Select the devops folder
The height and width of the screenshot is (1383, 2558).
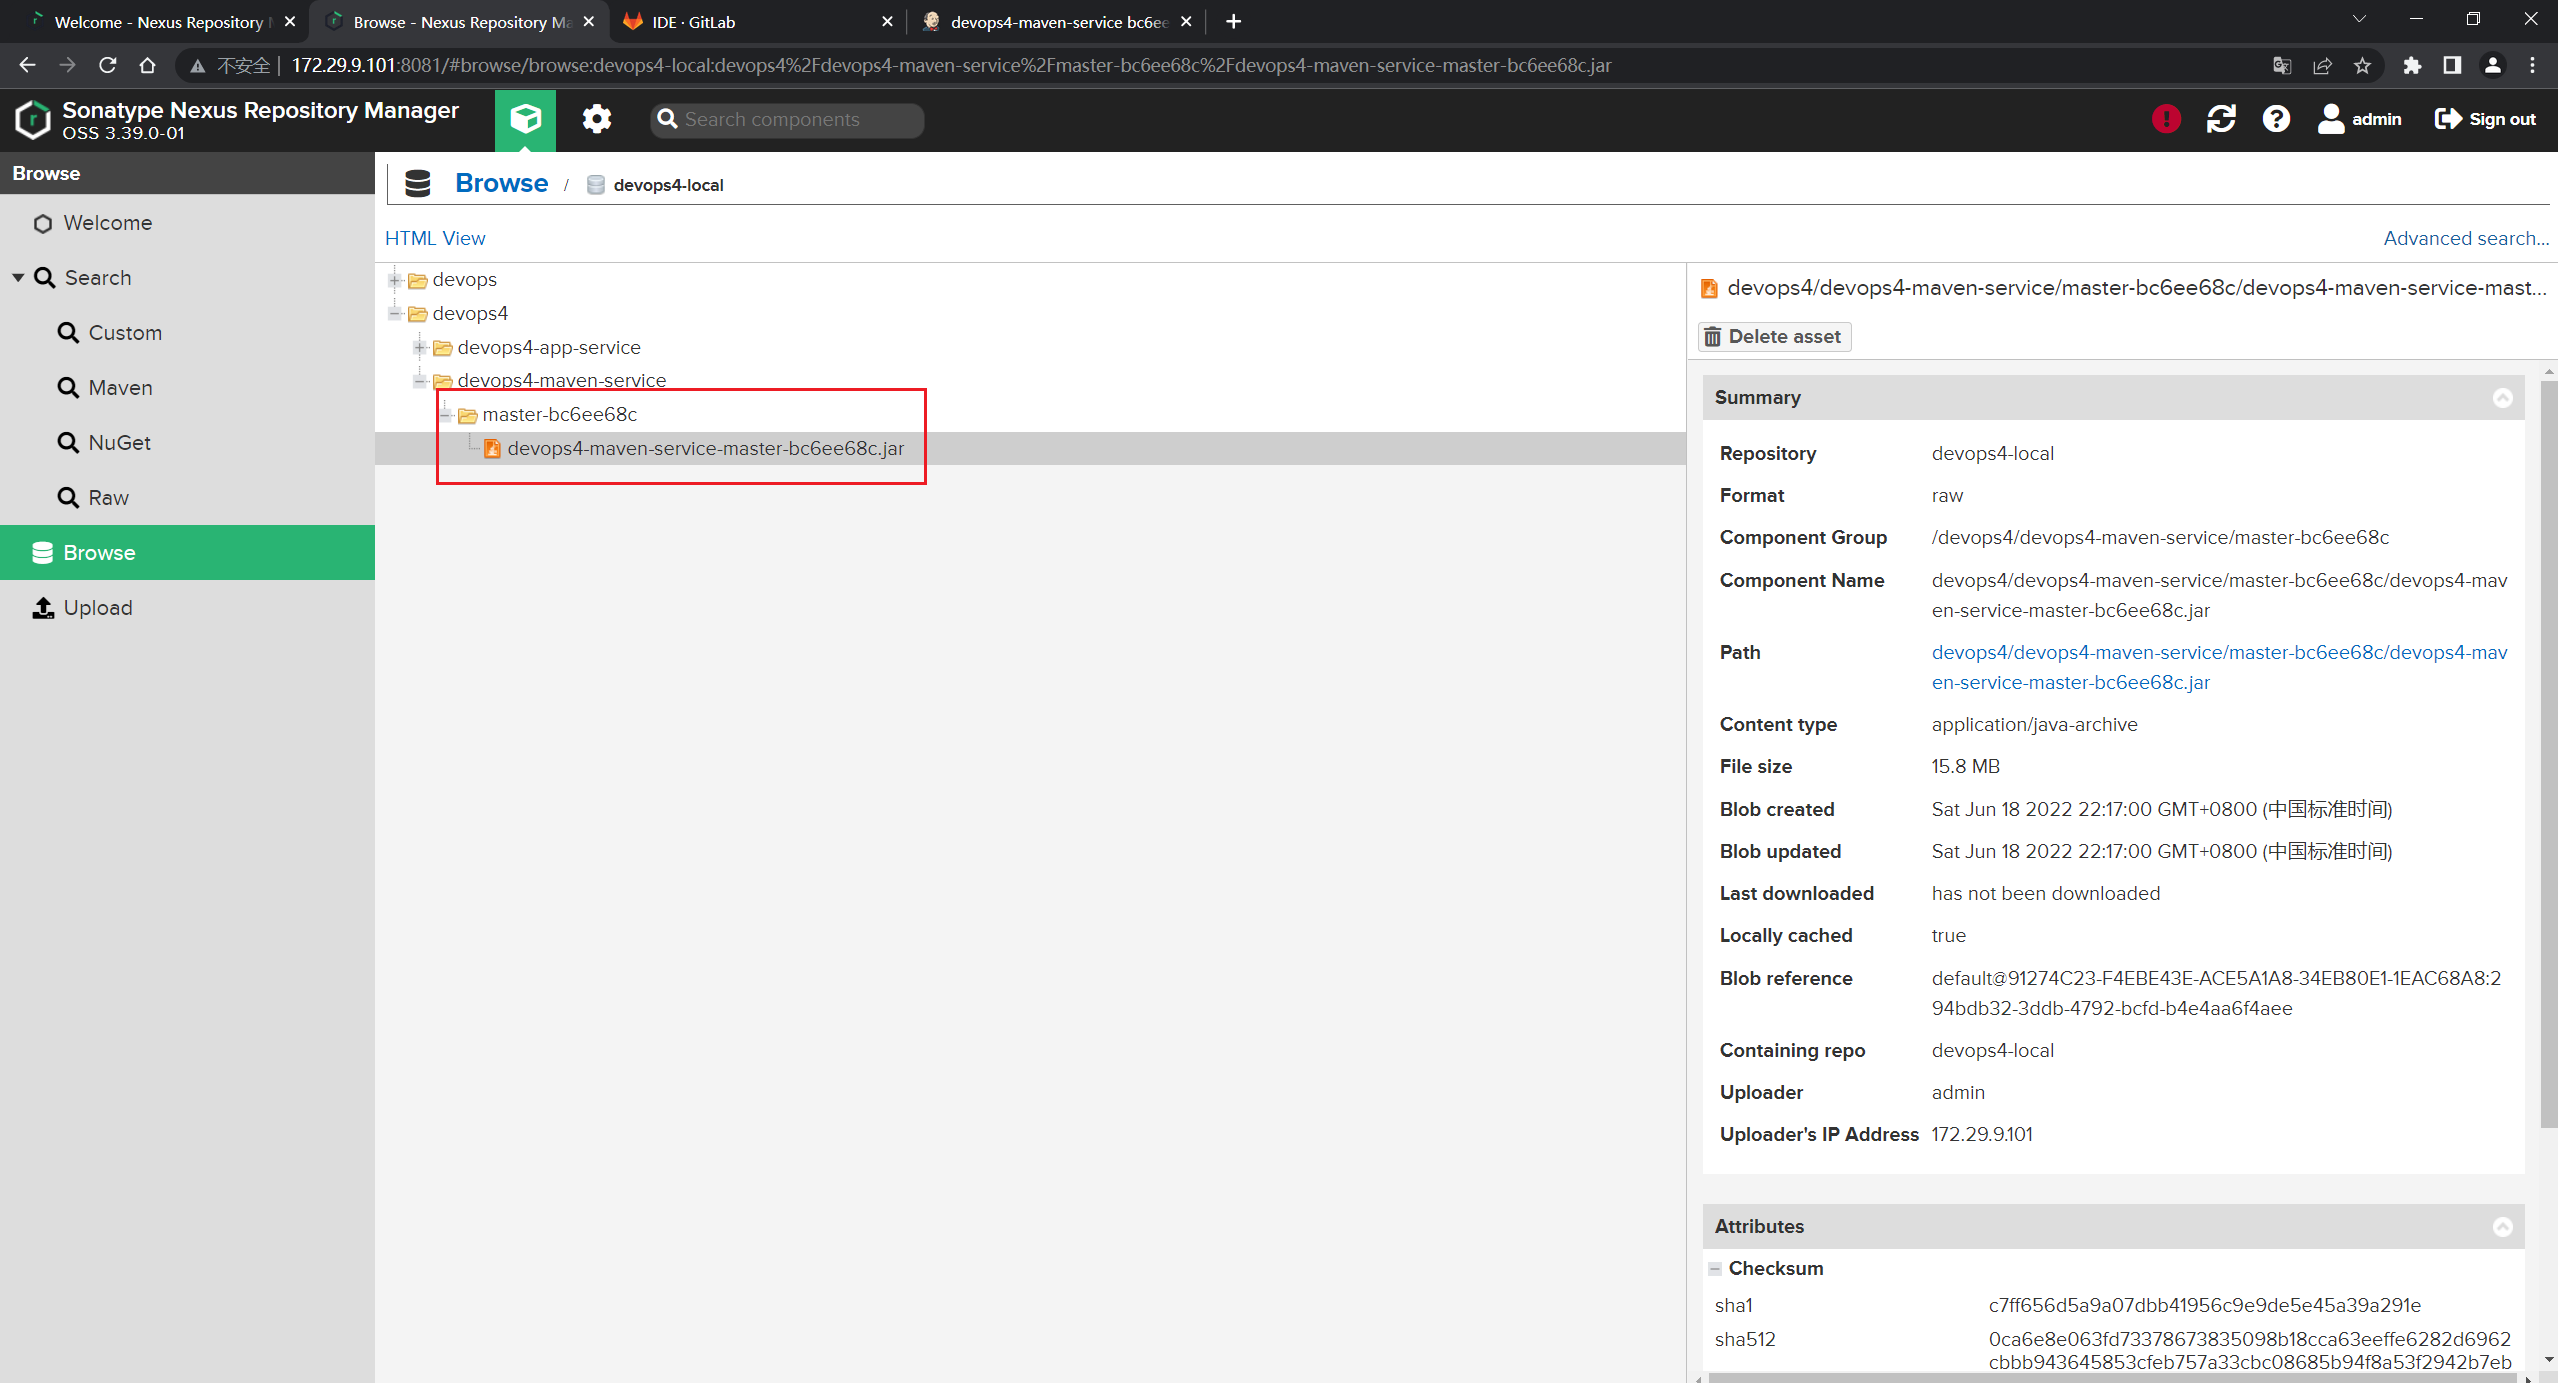(464, 280)
